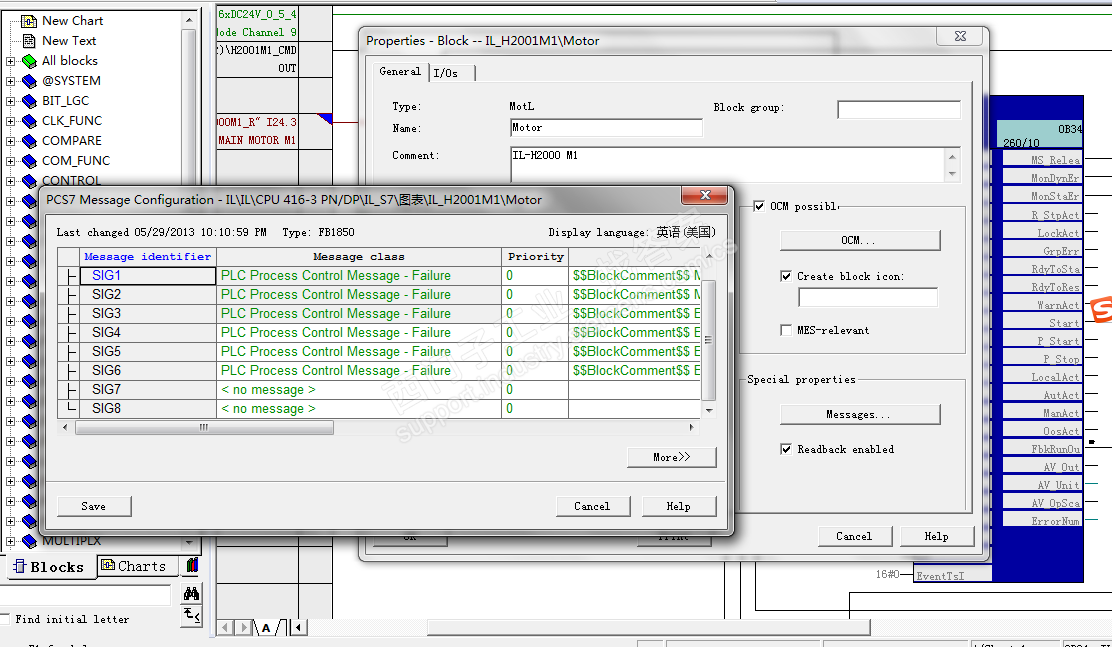The width and height of the screenshot is (1112, 647).
Task: Click the SIG5 priority value 0
Action: (x=535, y=352)
